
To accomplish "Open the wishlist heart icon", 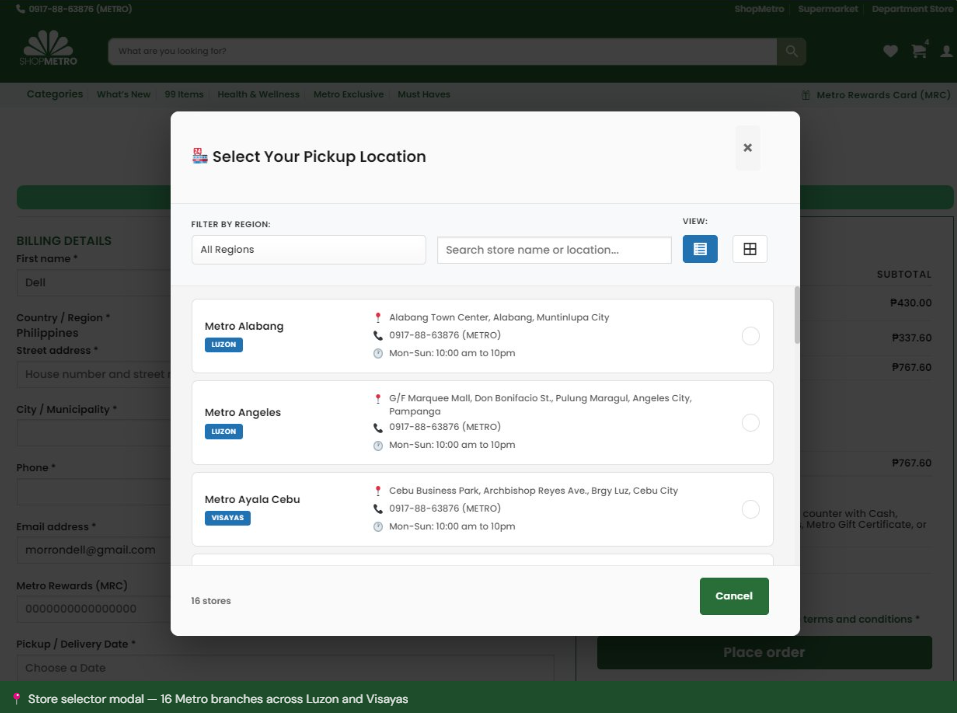I will click(x=890, y=51).
